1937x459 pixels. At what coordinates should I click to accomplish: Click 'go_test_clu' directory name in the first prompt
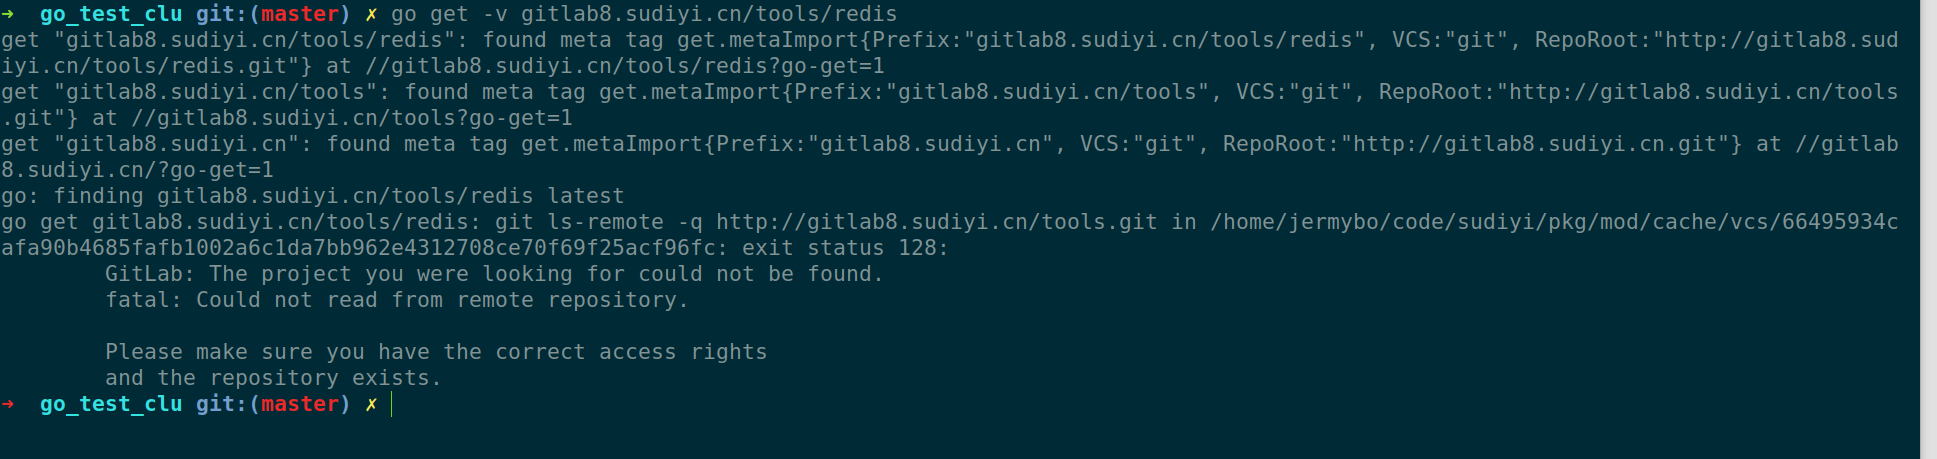coord(111,14)
